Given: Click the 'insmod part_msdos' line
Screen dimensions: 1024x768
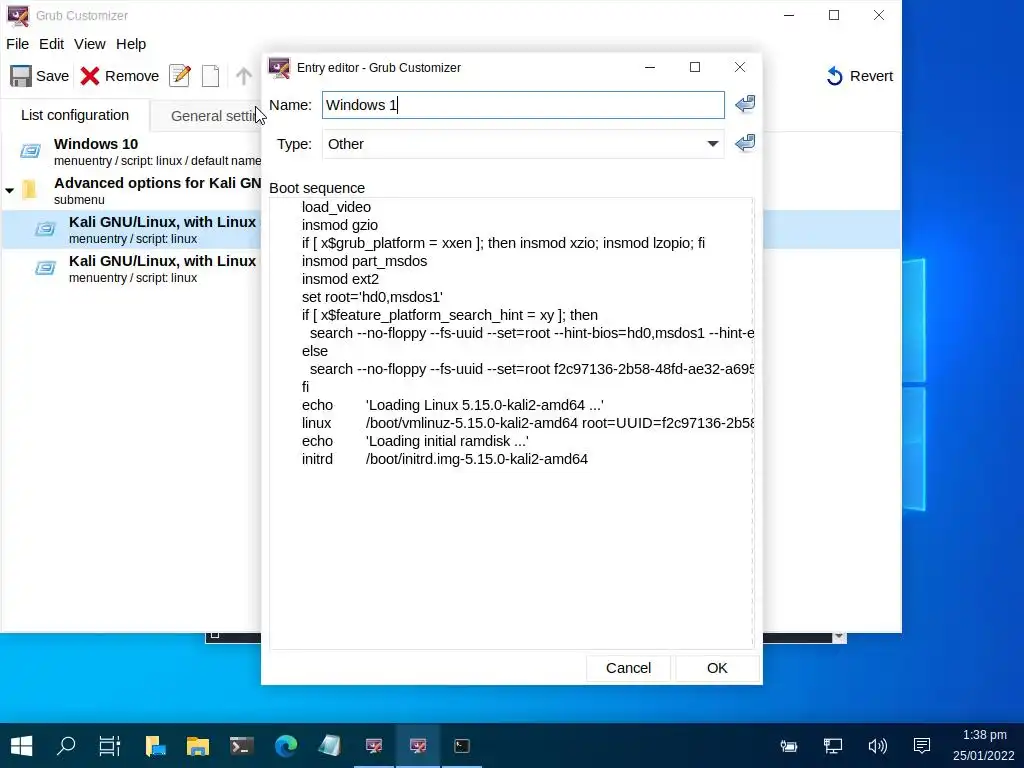Looking at the screenshot, I should (364, 261).
